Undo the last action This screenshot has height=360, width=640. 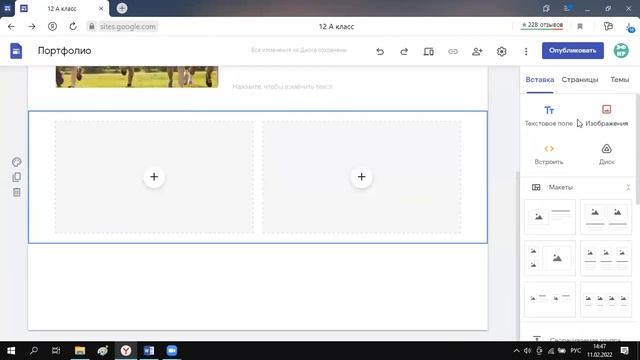click(380, 51)
